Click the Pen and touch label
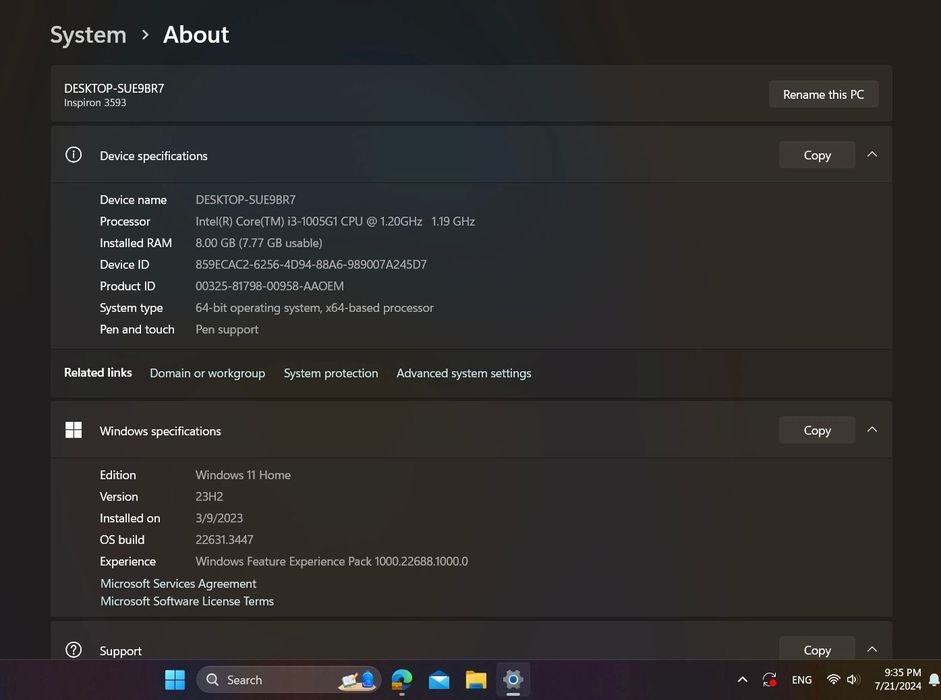Image resolution: width=941 pixels, height=700 pixels. point(137,329)
